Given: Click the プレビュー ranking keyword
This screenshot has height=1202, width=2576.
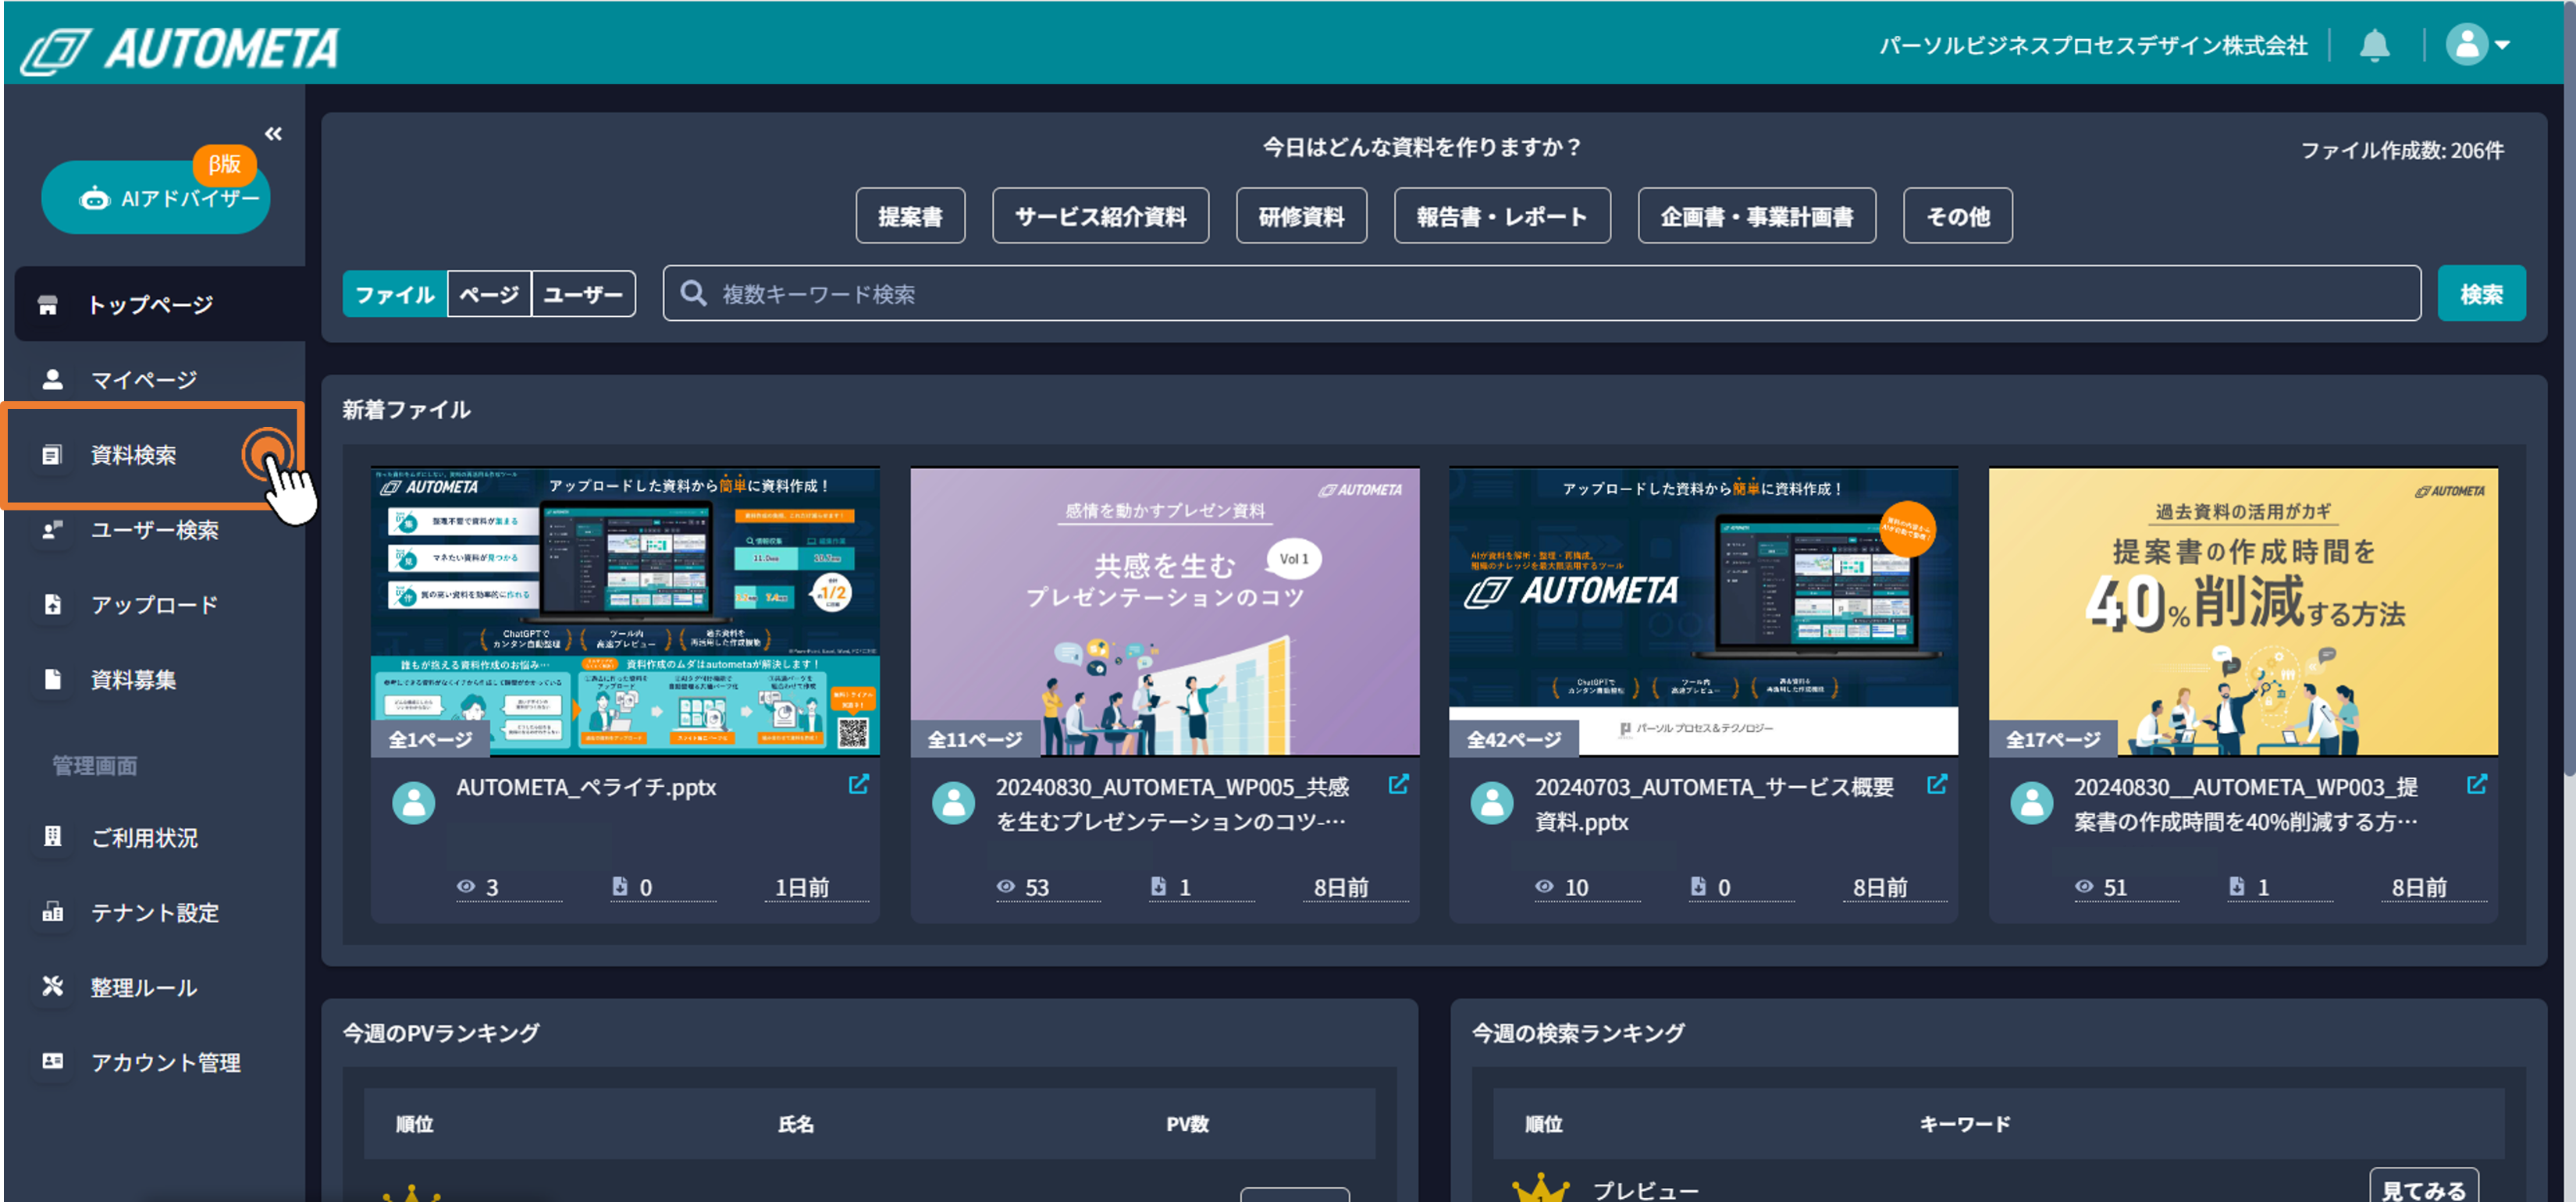Looking at the screenshot, I should (1645, 1190).
